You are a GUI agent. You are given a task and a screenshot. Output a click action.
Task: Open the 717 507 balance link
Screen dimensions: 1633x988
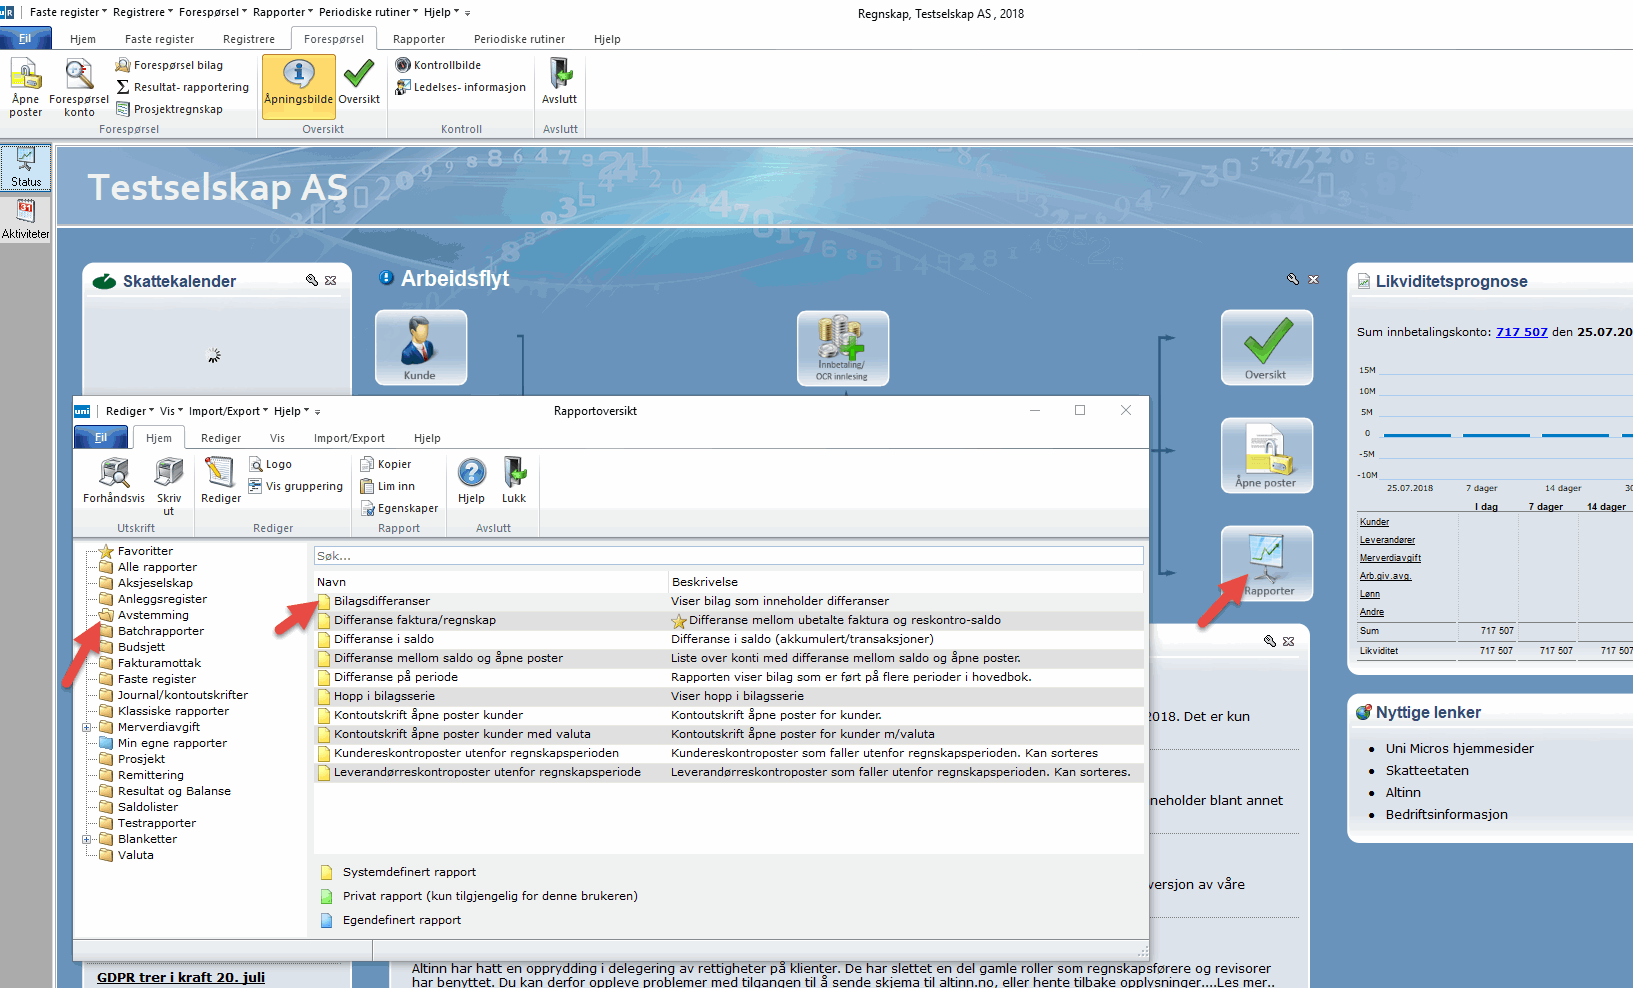point(1521,332)
